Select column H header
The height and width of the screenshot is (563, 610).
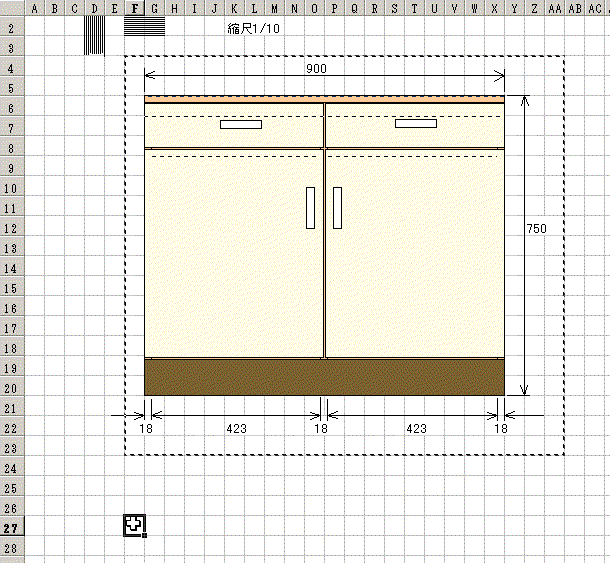[175, 8]
